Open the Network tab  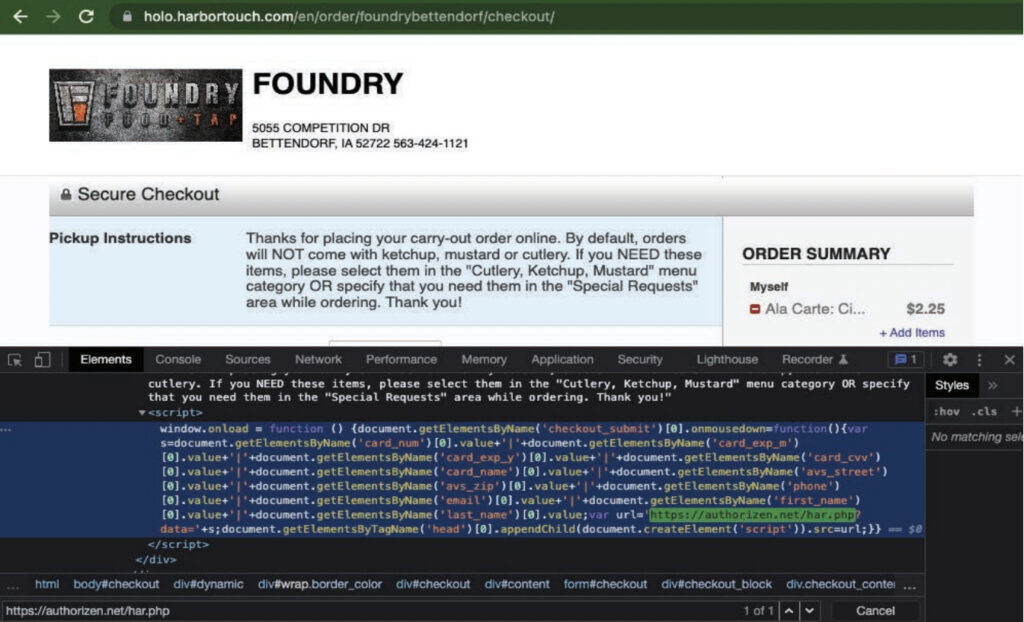point(318,359)
